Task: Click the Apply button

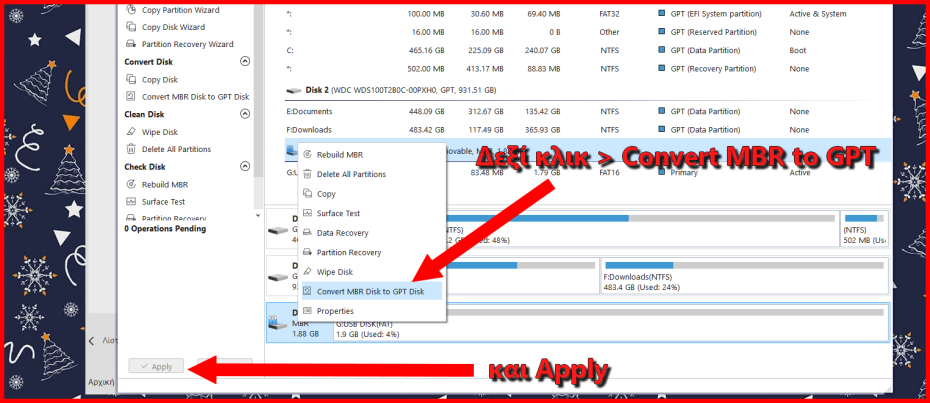Action: pos(156,366)
